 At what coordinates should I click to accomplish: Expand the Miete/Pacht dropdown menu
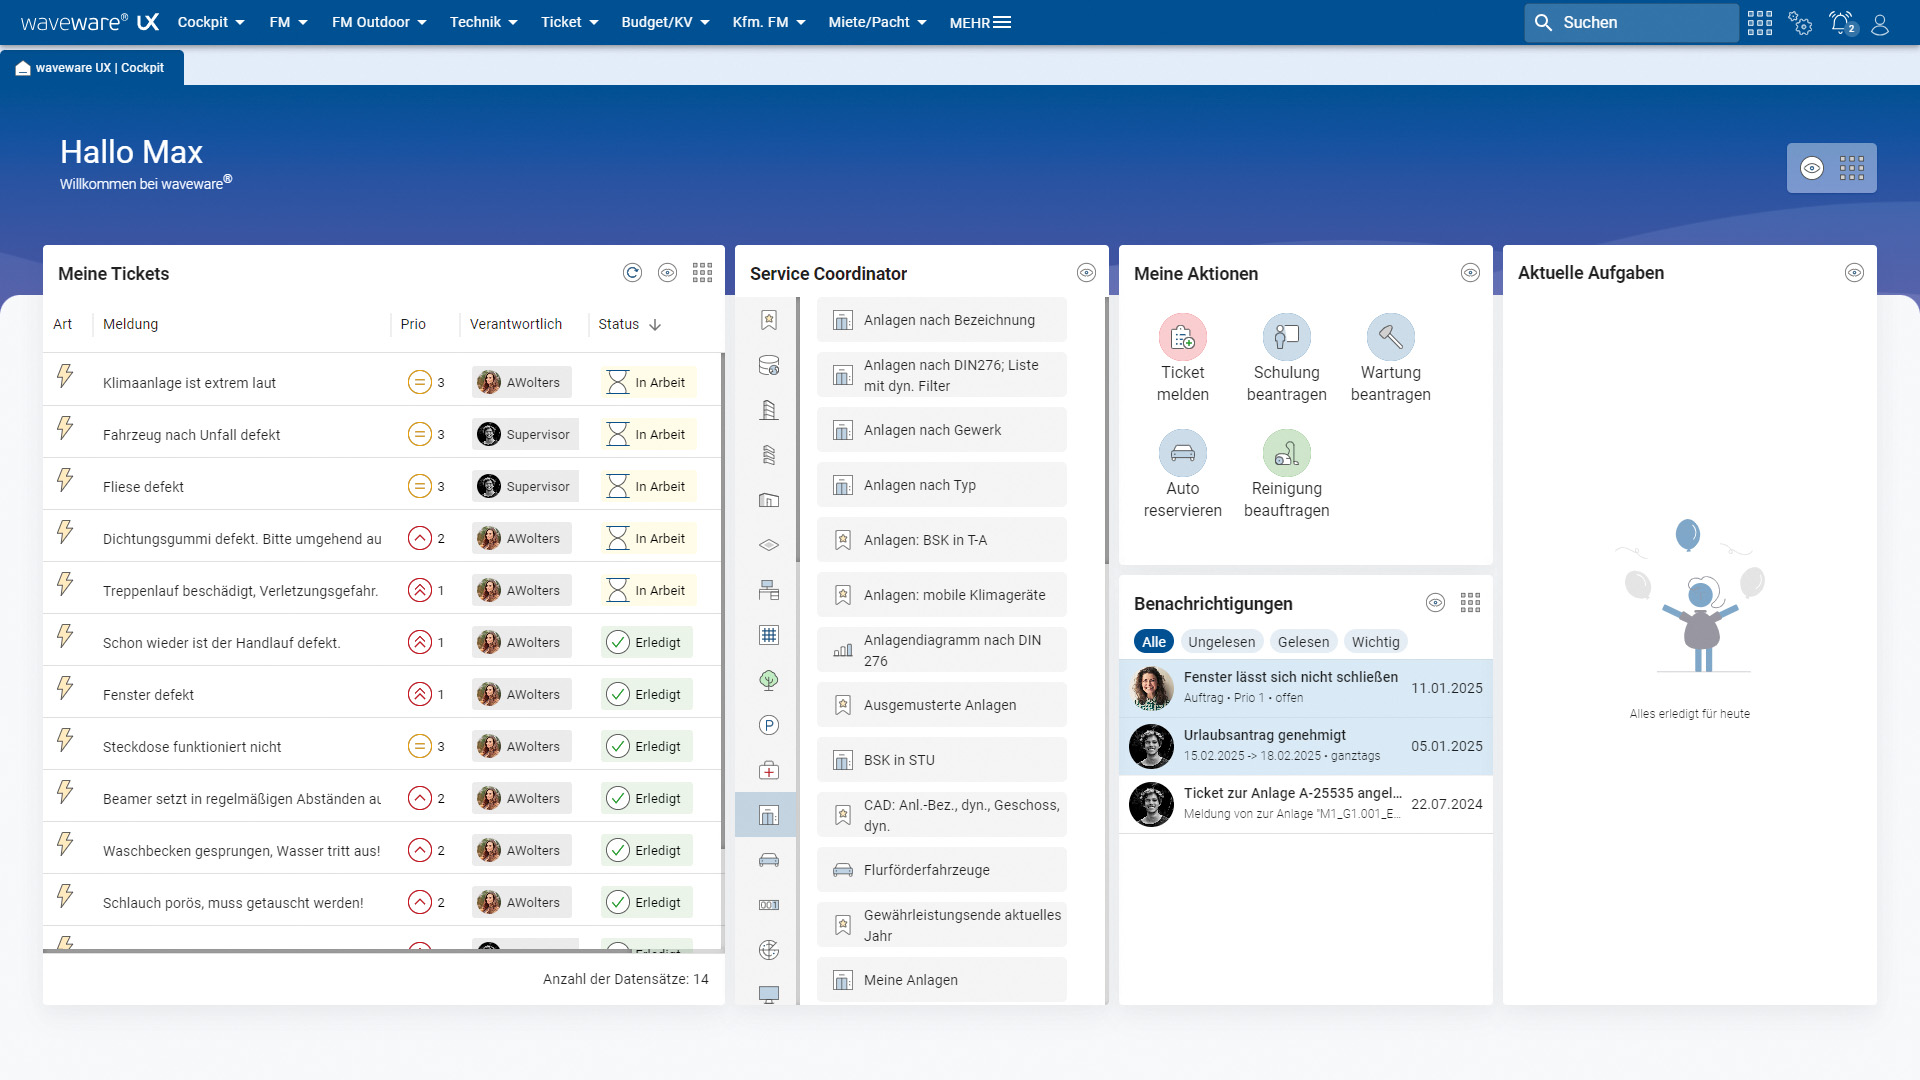tap(877, 22)
